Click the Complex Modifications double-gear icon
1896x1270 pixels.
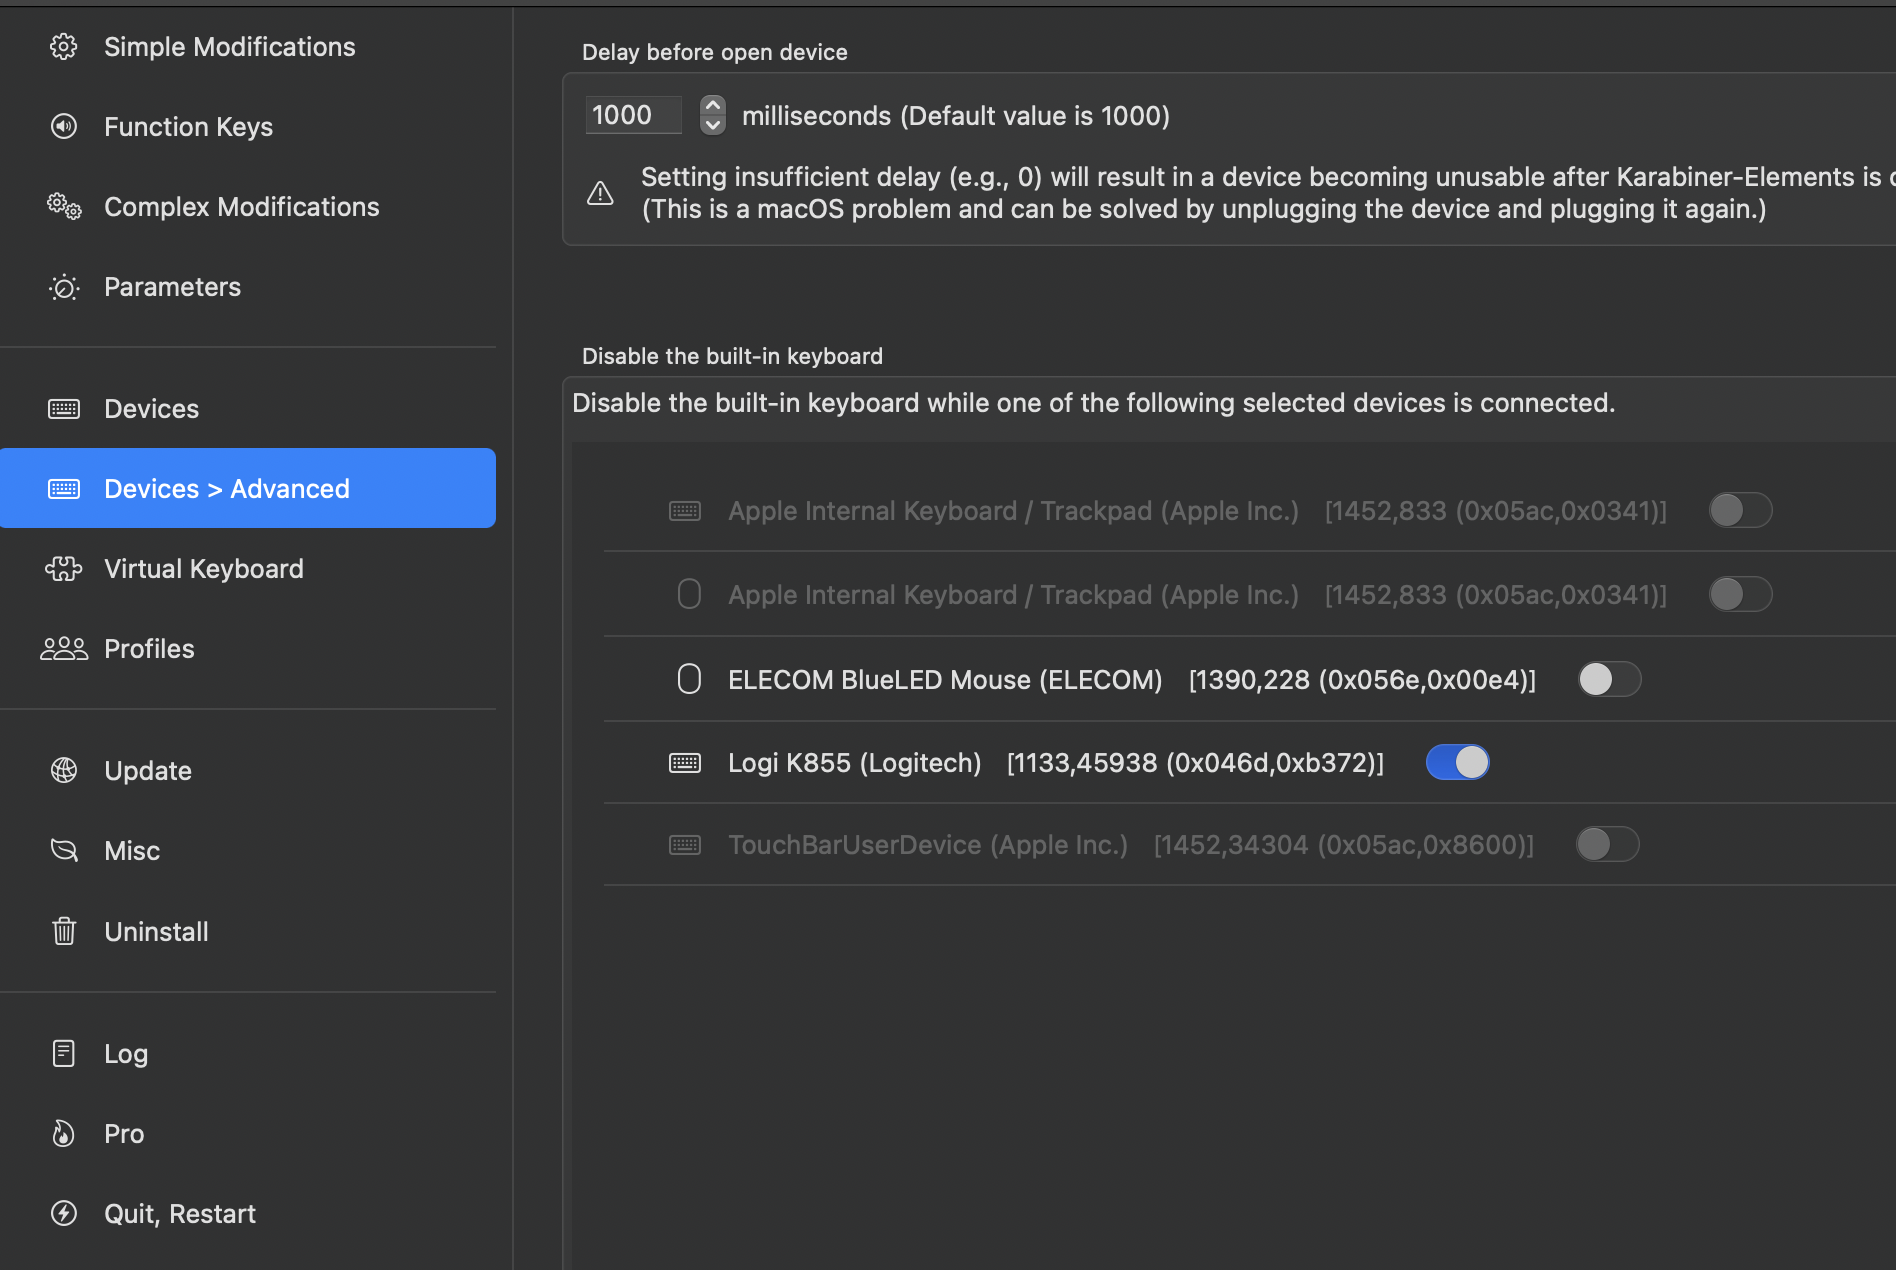[x=64, y=207]
